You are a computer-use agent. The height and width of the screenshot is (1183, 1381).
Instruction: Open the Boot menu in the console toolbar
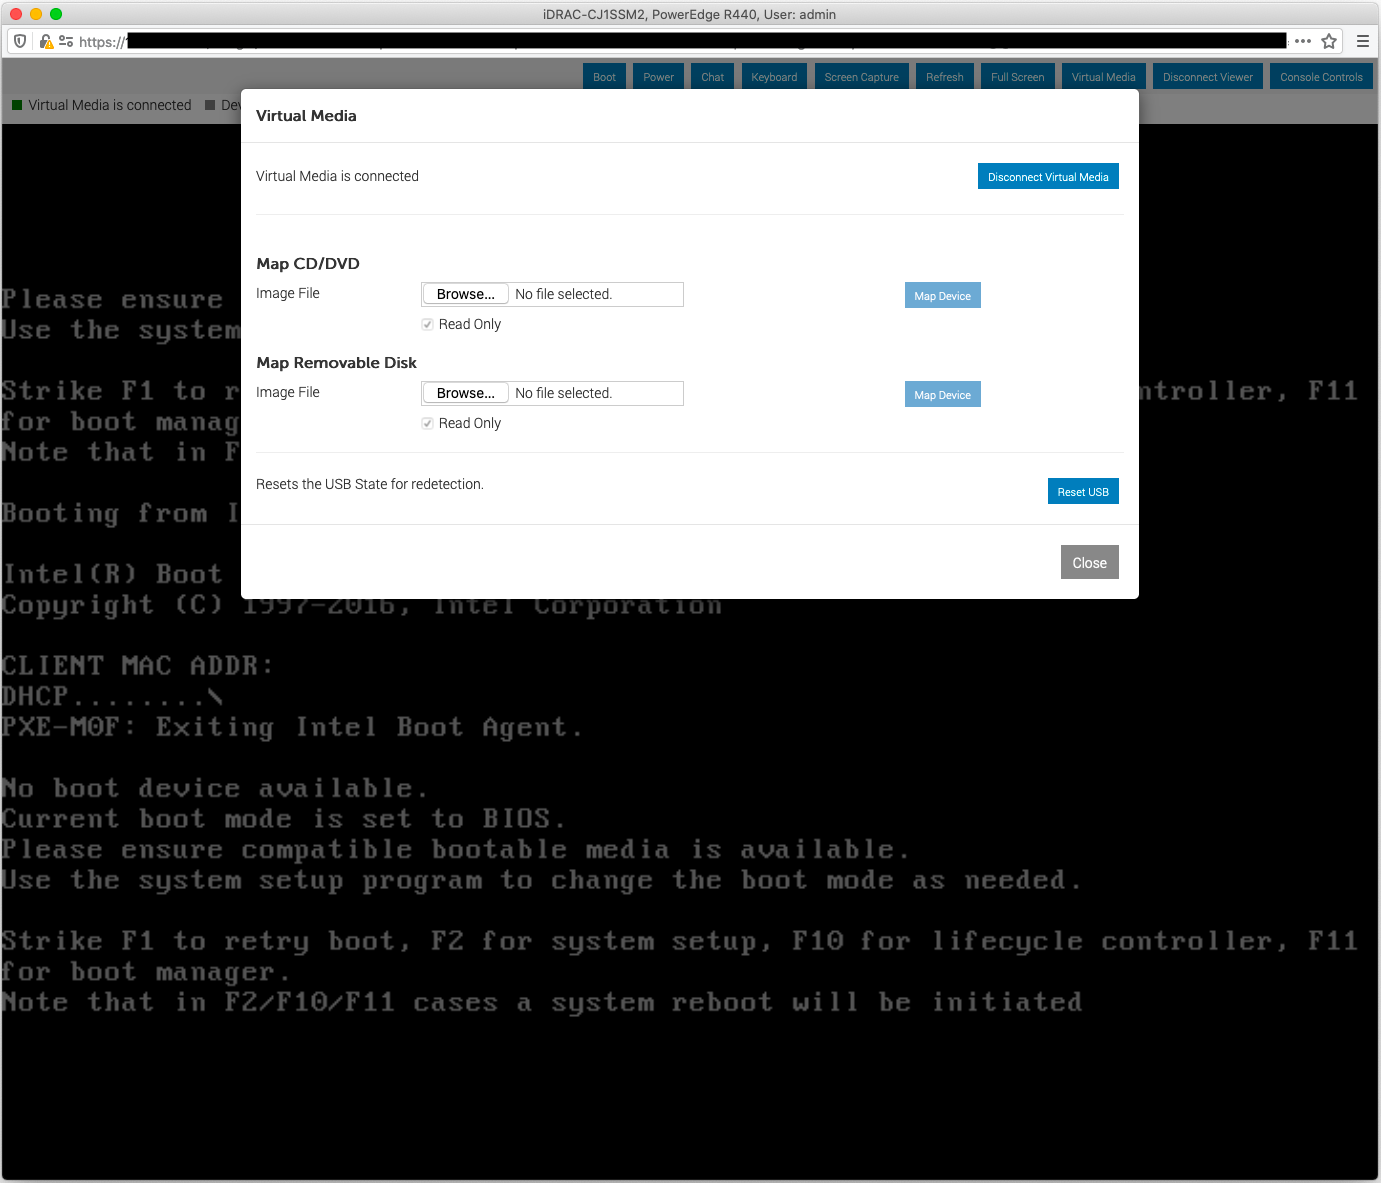pos(603,76)
